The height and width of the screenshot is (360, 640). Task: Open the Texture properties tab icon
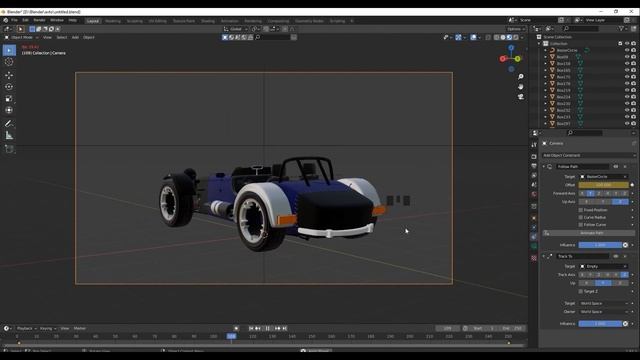[x=534, y=258]
